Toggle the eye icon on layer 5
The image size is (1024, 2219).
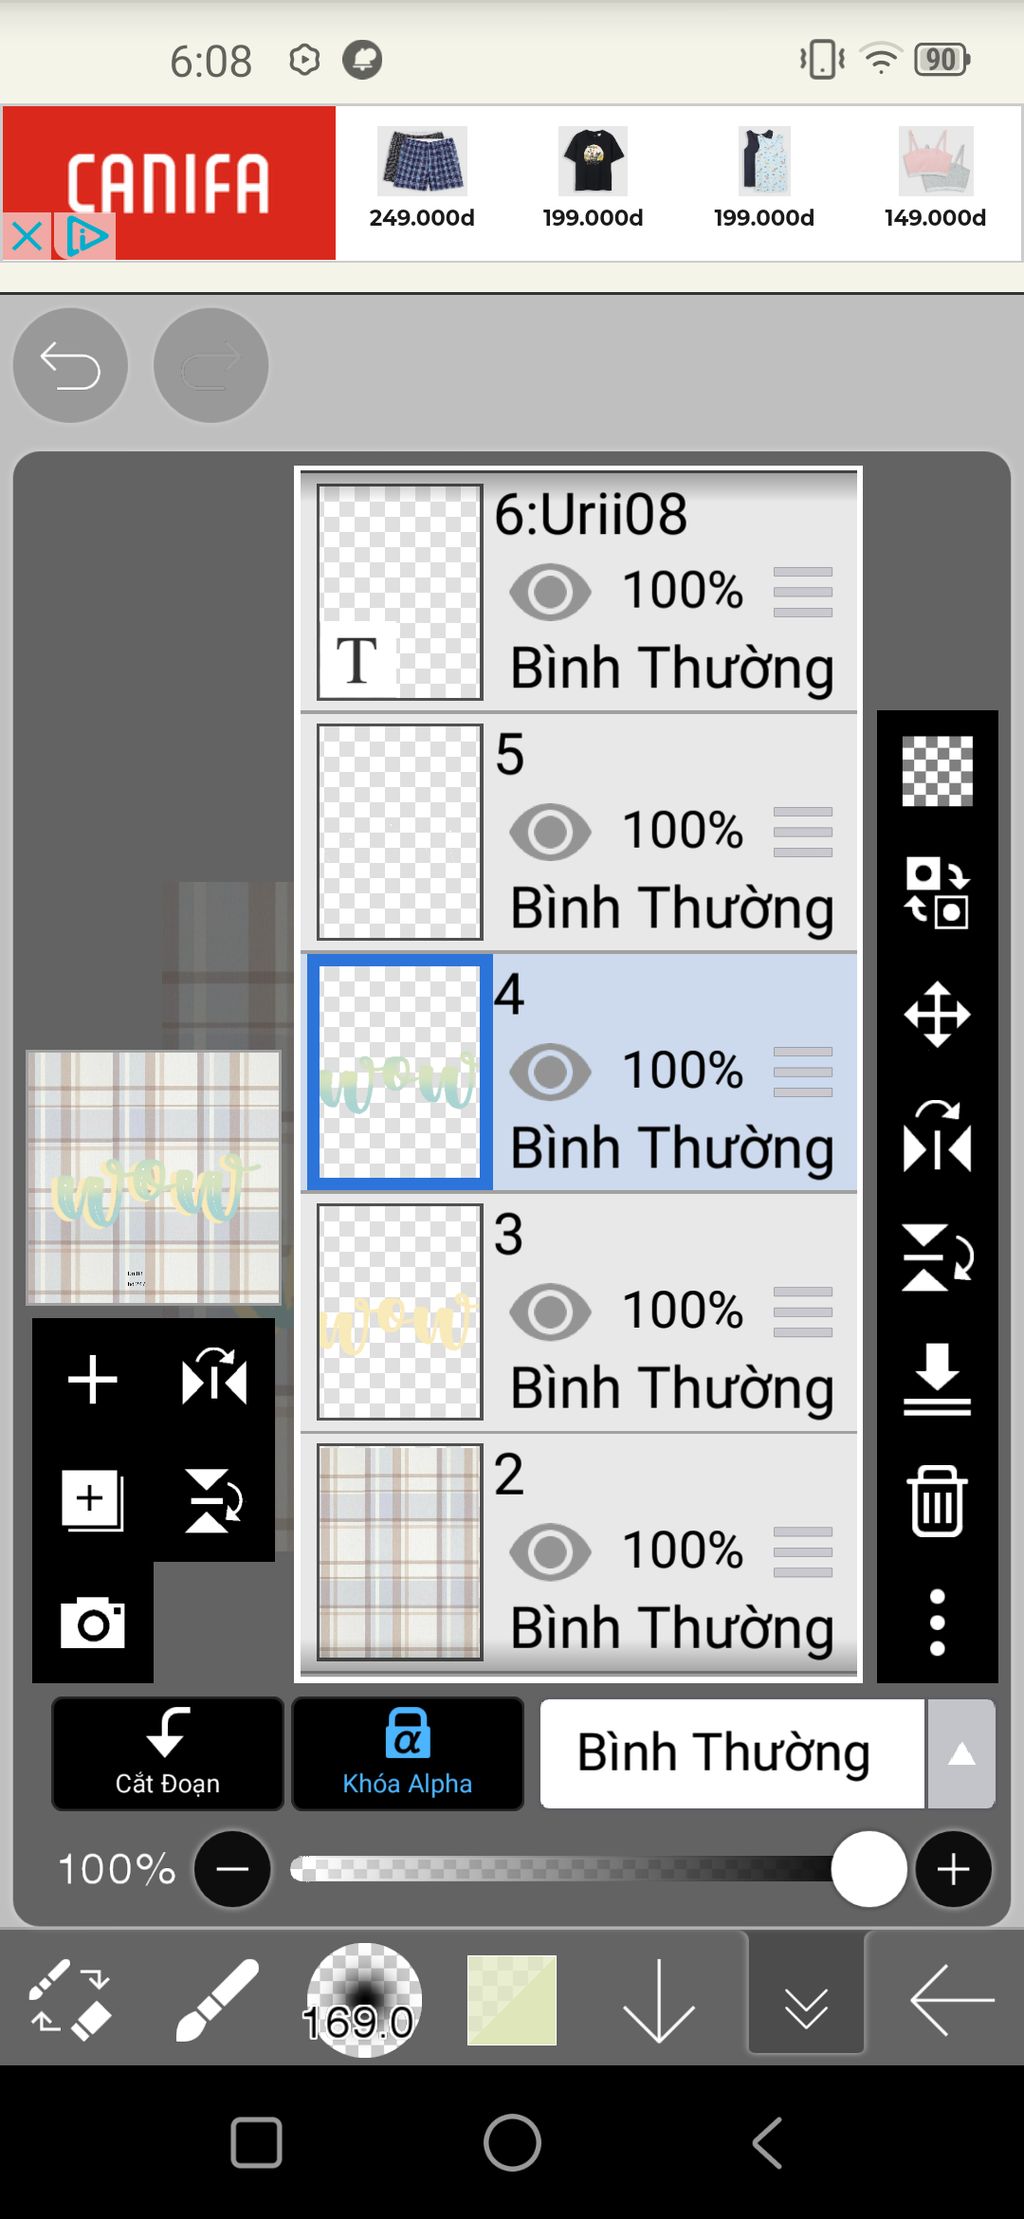pyautogui.click(x=550, y=832)
